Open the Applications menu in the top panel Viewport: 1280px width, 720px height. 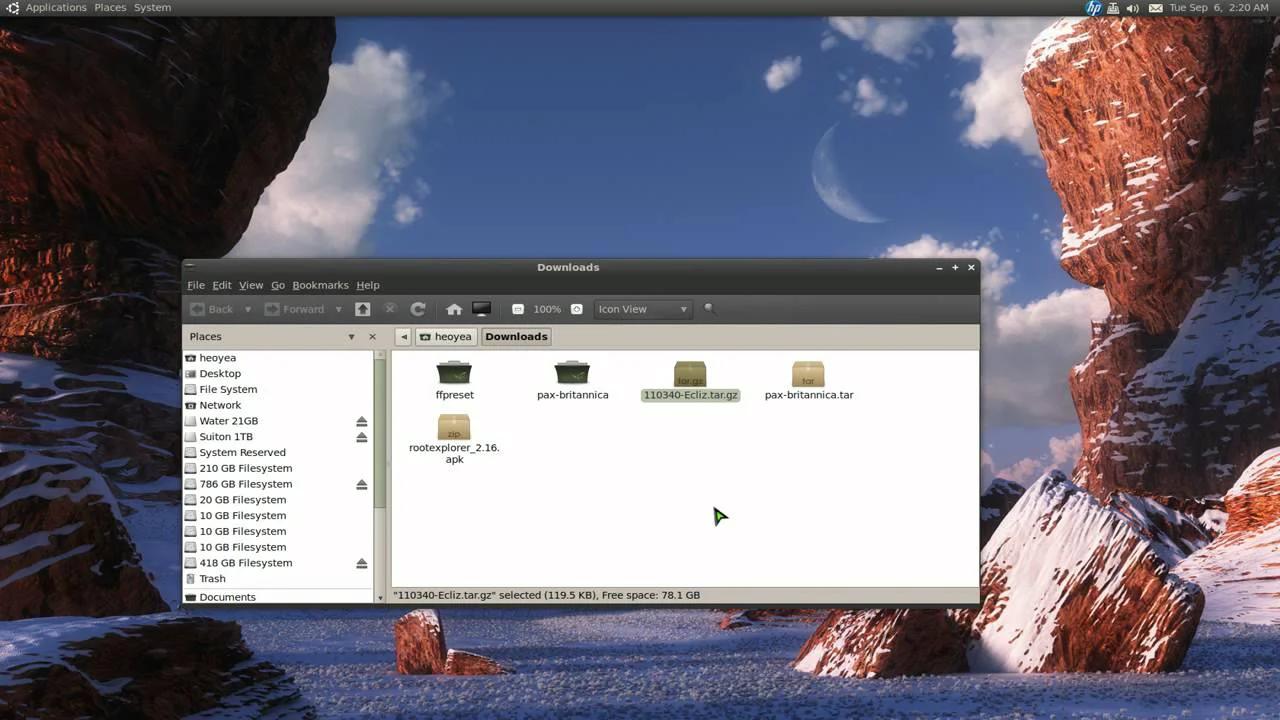pos(55,7)
